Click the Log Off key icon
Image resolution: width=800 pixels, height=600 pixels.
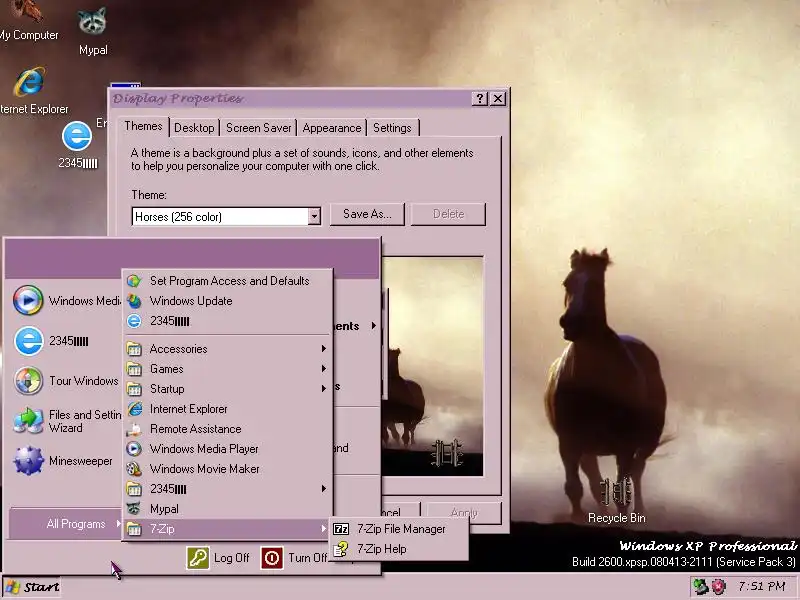coord(197,558)
